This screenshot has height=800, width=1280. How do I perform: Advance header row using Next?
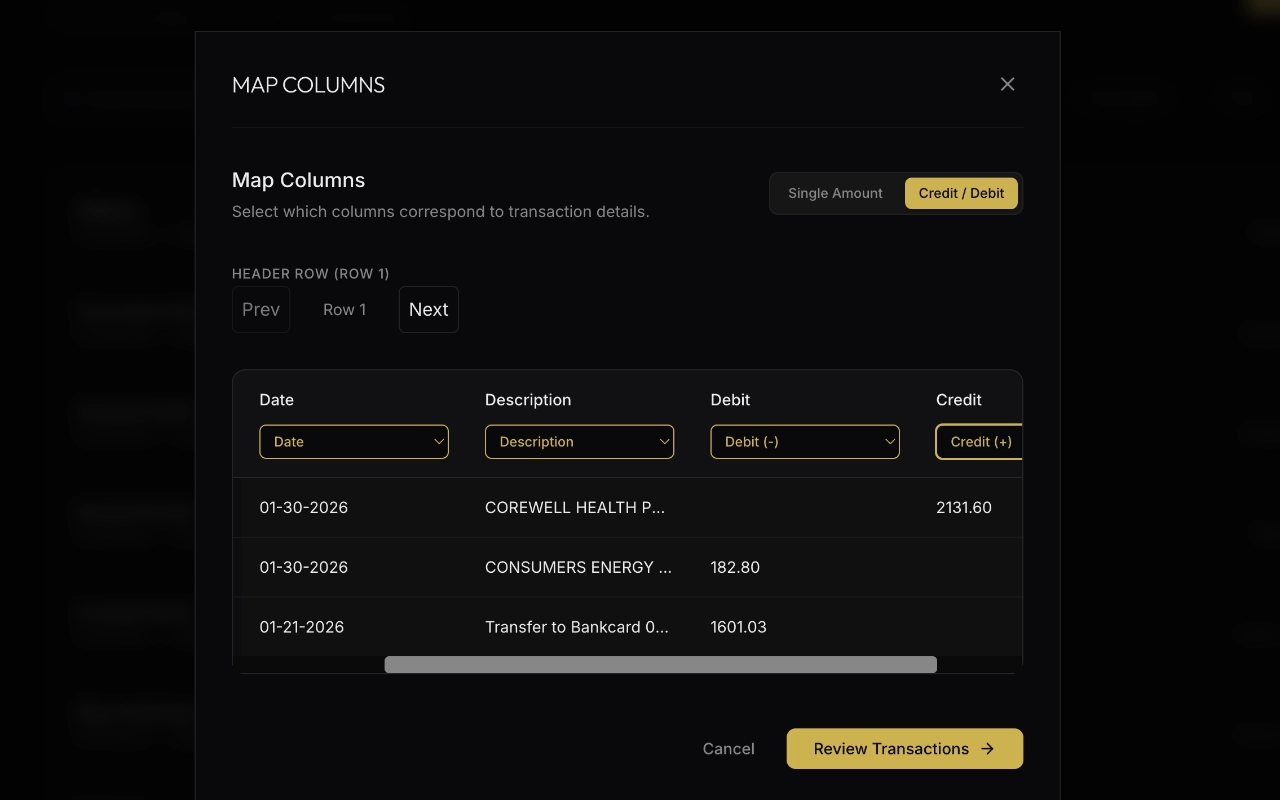(x=428, y=310)
